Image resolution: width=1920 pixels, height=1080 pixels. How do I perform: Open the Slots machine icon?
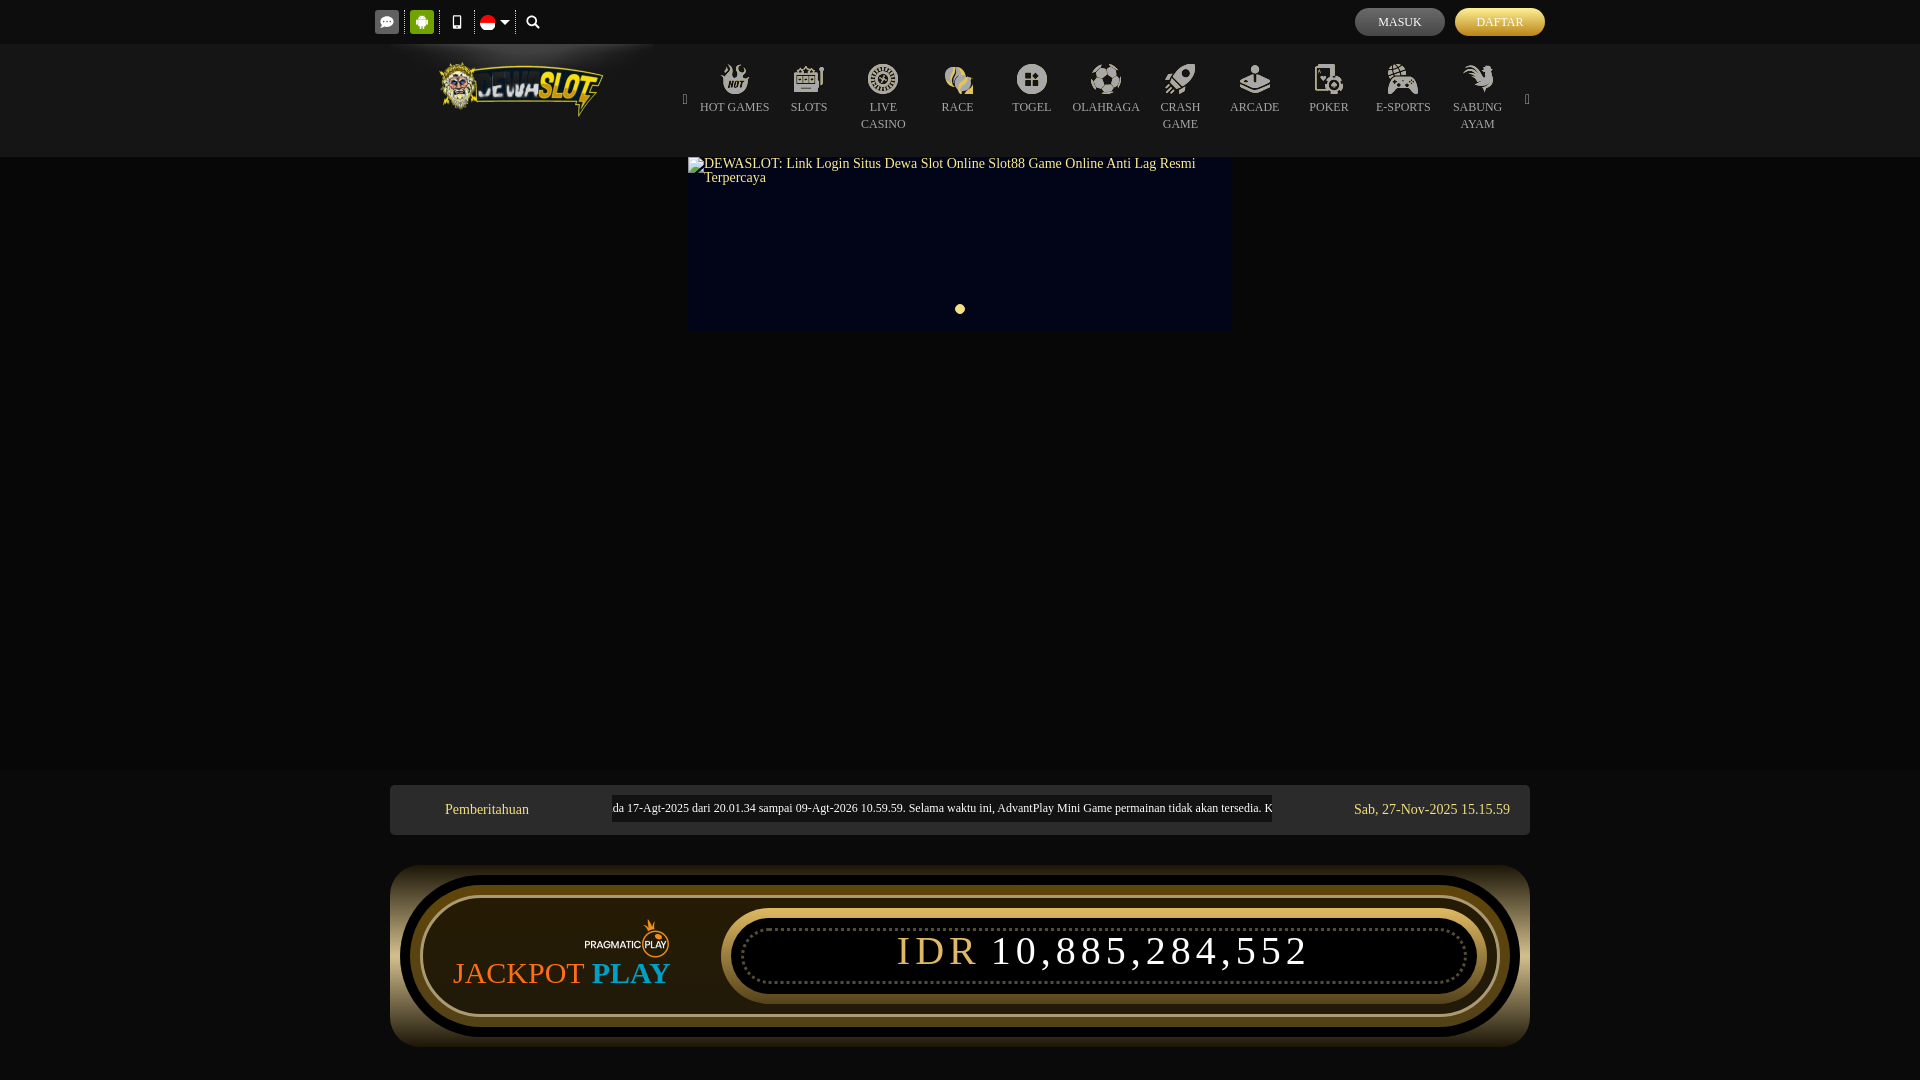(x=809, y=78)
